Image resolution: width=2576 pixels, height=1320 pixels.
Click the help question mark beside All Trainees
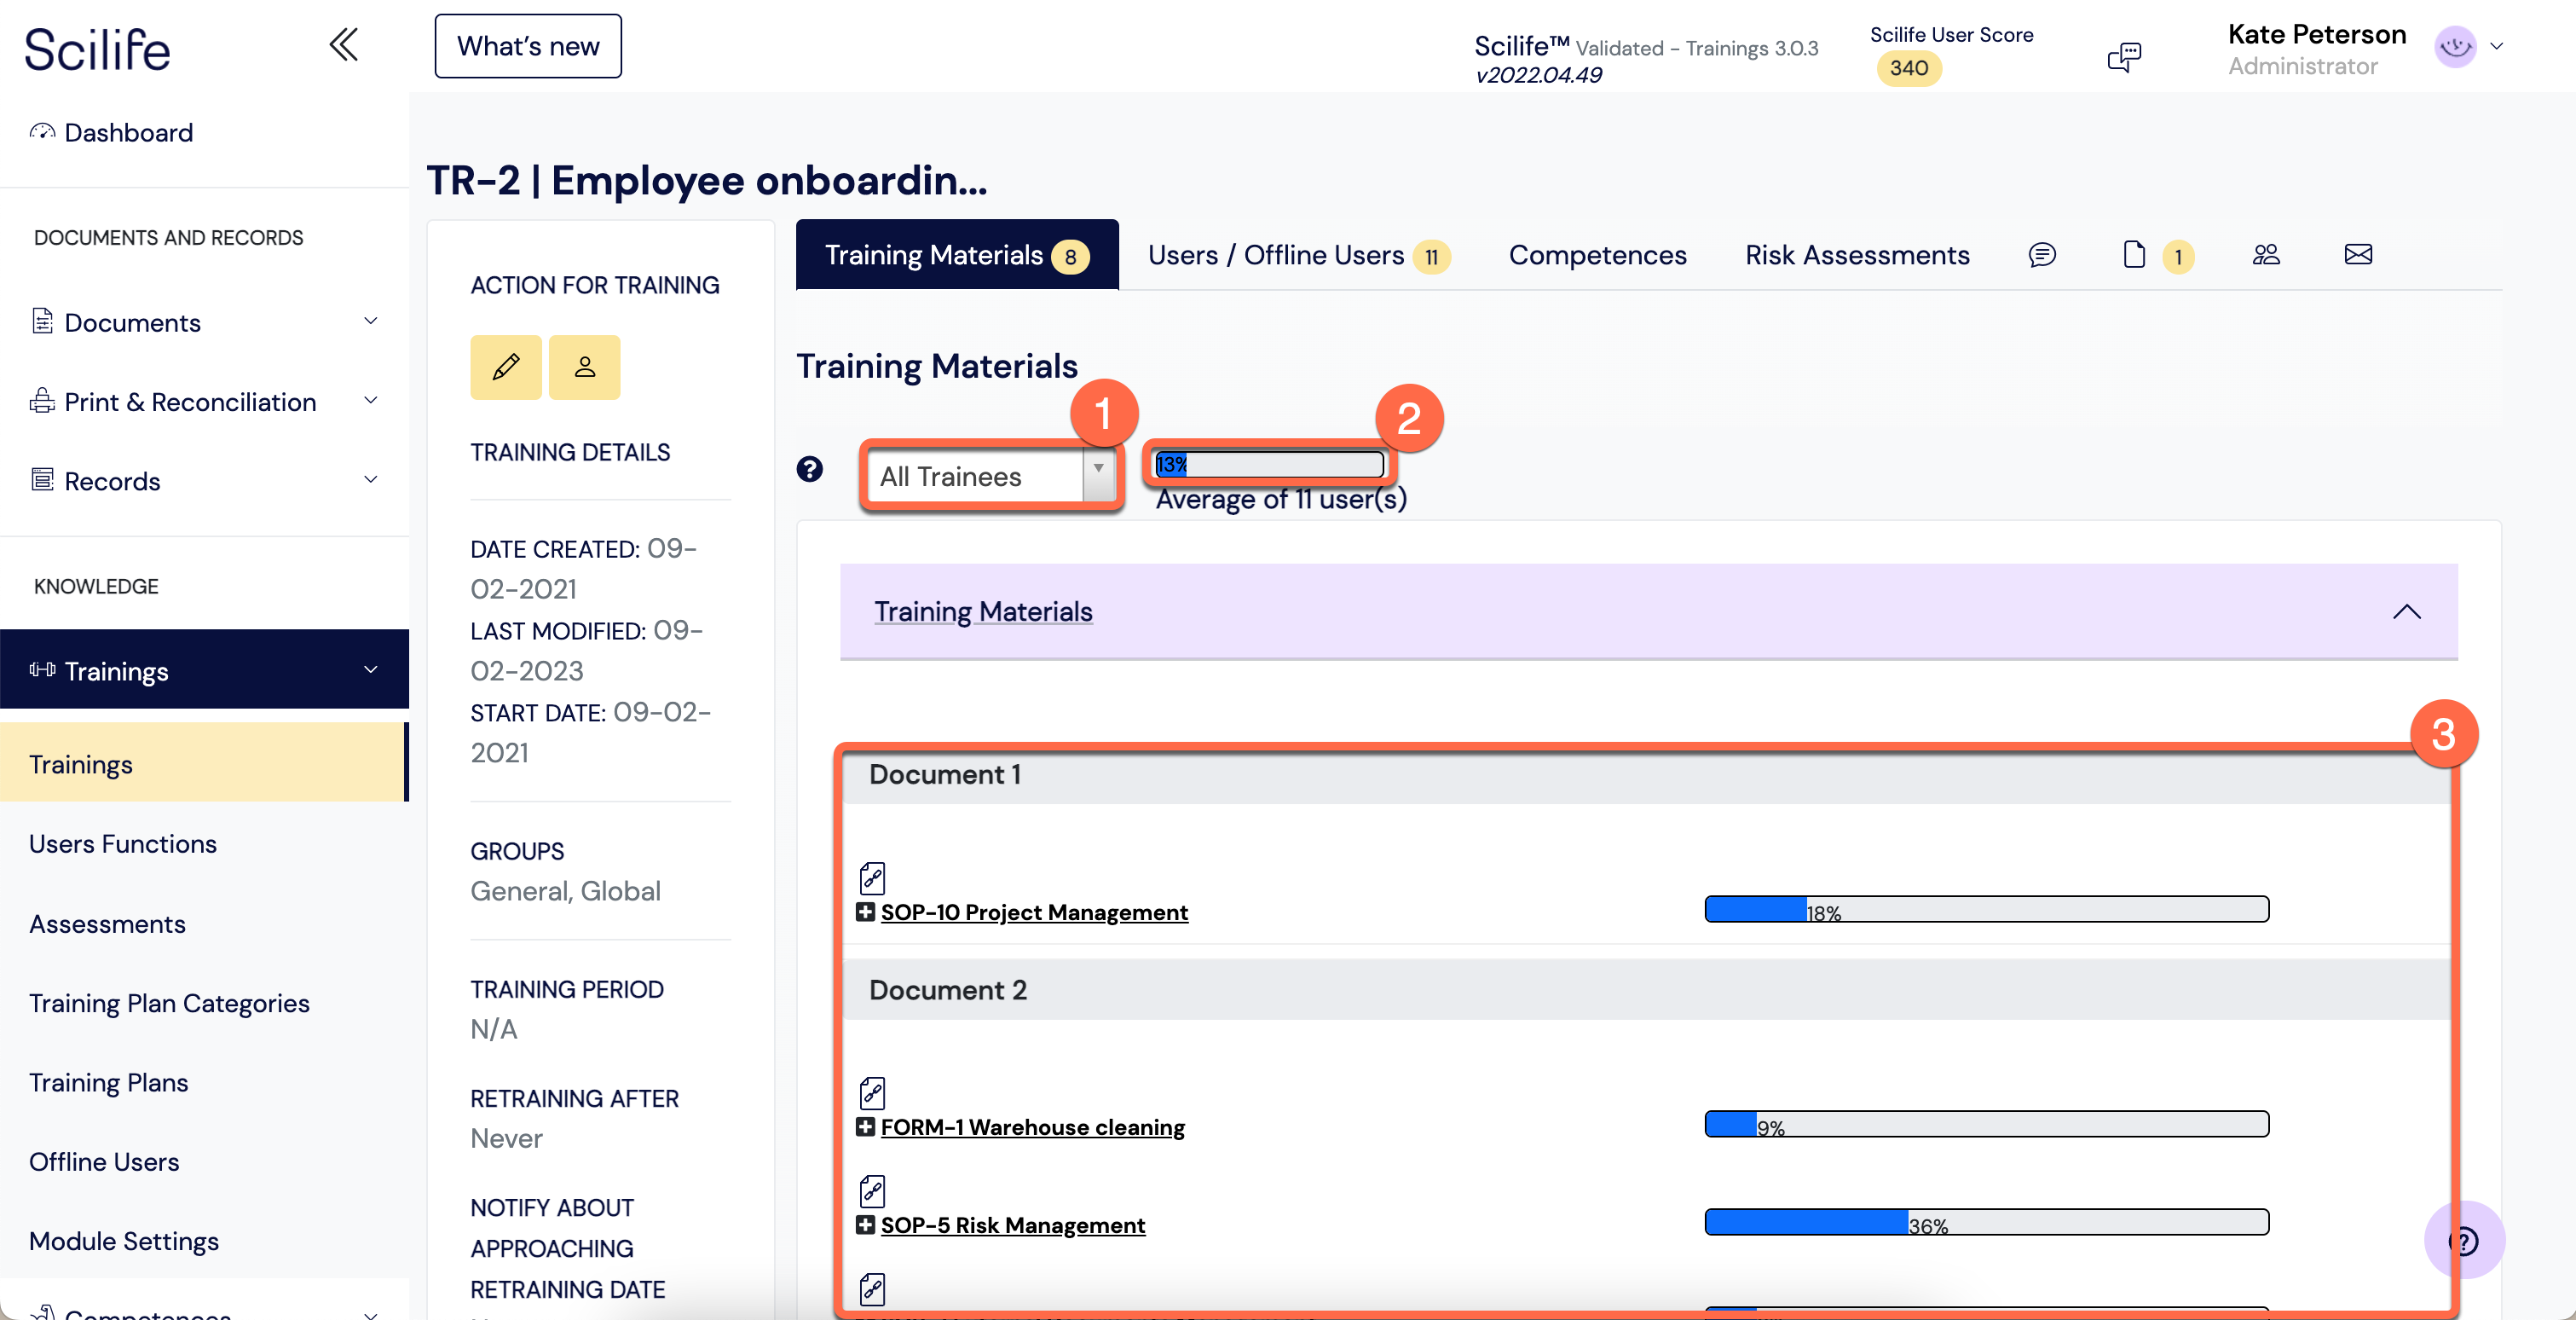810,469
